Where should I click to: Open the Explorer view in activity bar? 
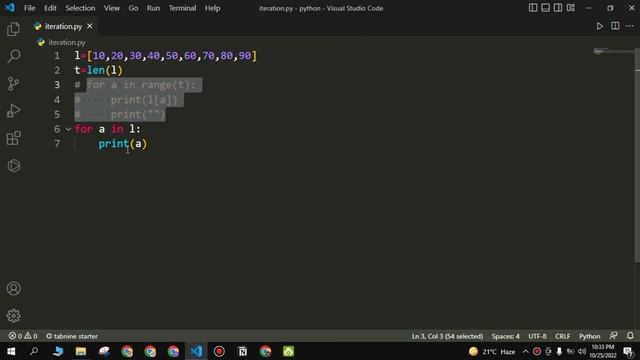tap(13, 29)
